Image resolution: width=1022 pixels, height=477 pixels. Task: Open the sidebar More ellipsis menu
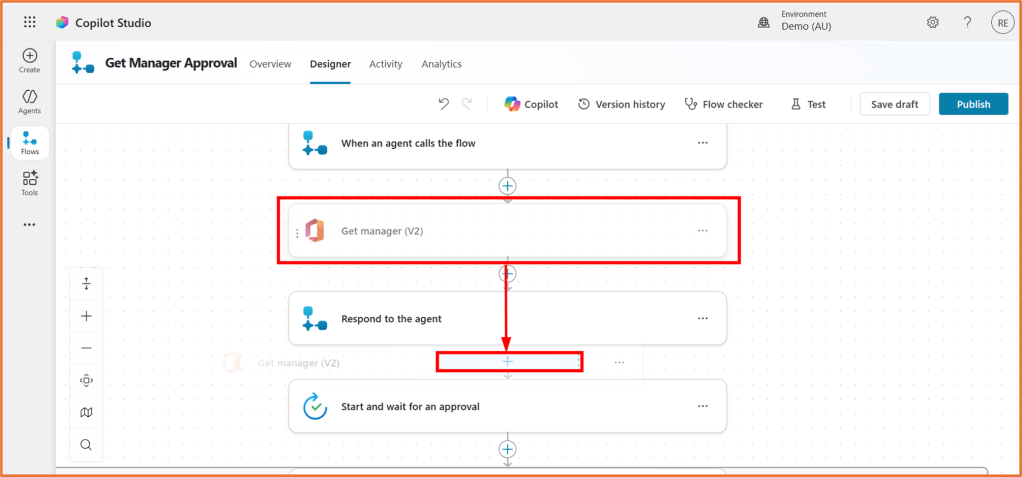click(x=29, y=225)
